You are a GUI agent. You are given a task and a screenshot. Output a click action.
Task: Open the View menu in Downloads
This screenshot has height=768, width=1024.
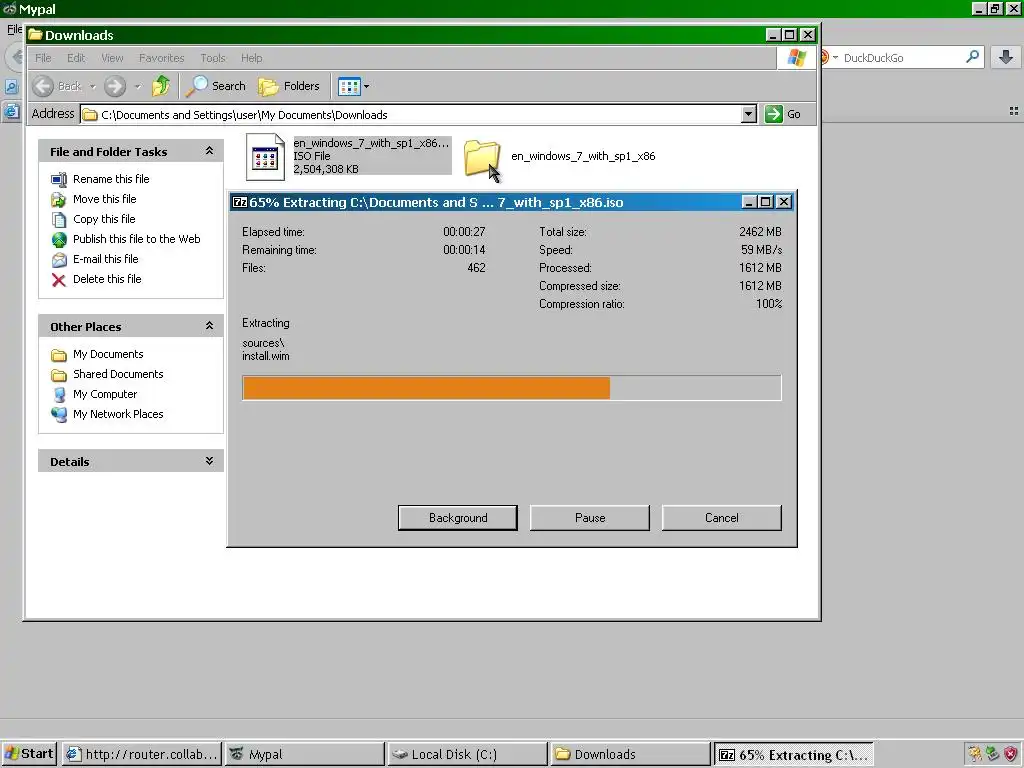112,58
